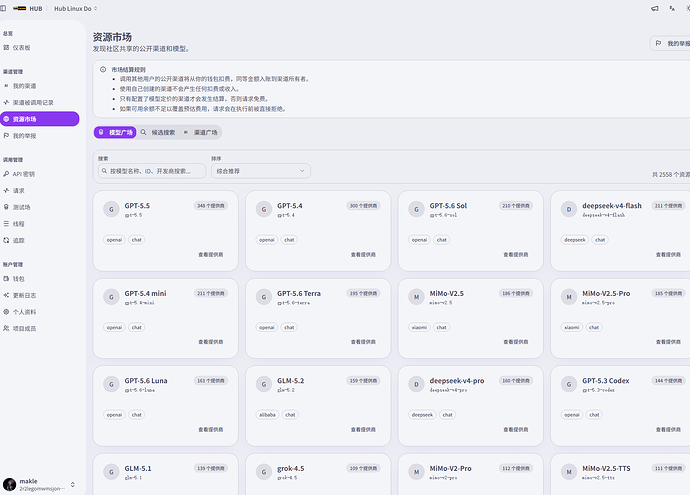The image size is (690, 495).
Task: Open 个人资料 in the sidebar
Action: click(x=39, y=312)
